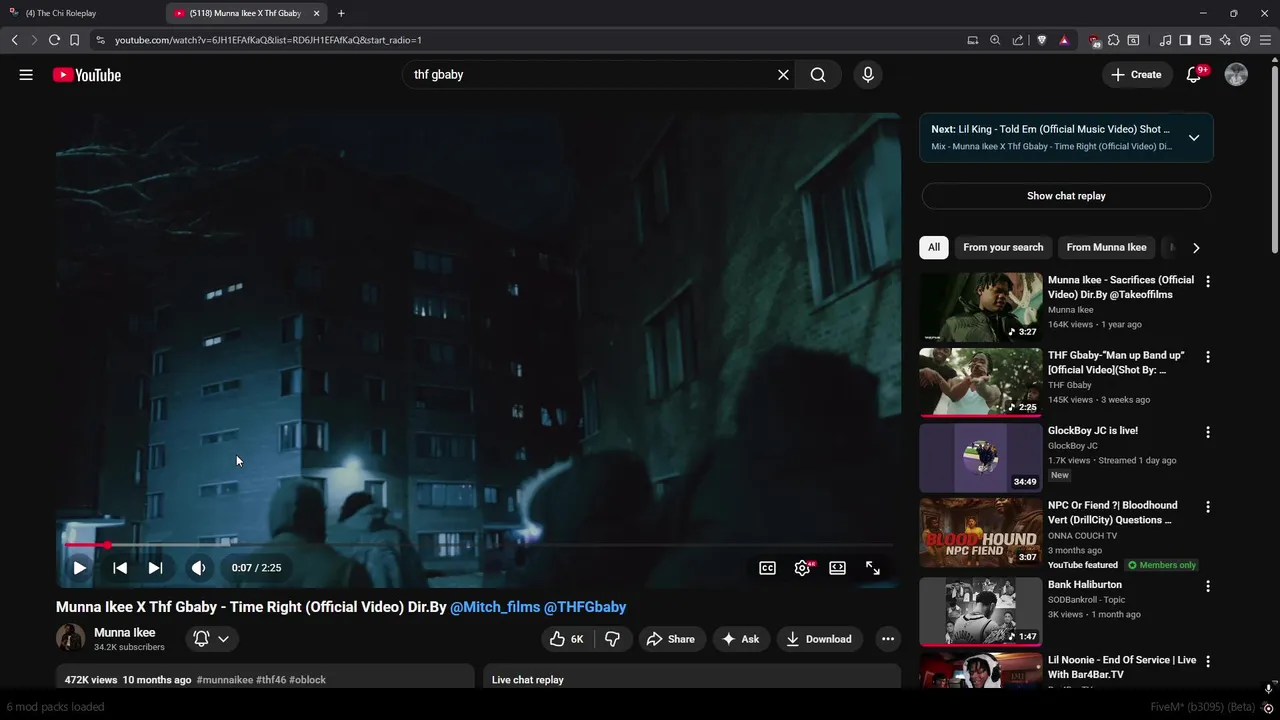Select the From your search chip
Viewport: 1280px width, 720px height.
click(1003, 247)
